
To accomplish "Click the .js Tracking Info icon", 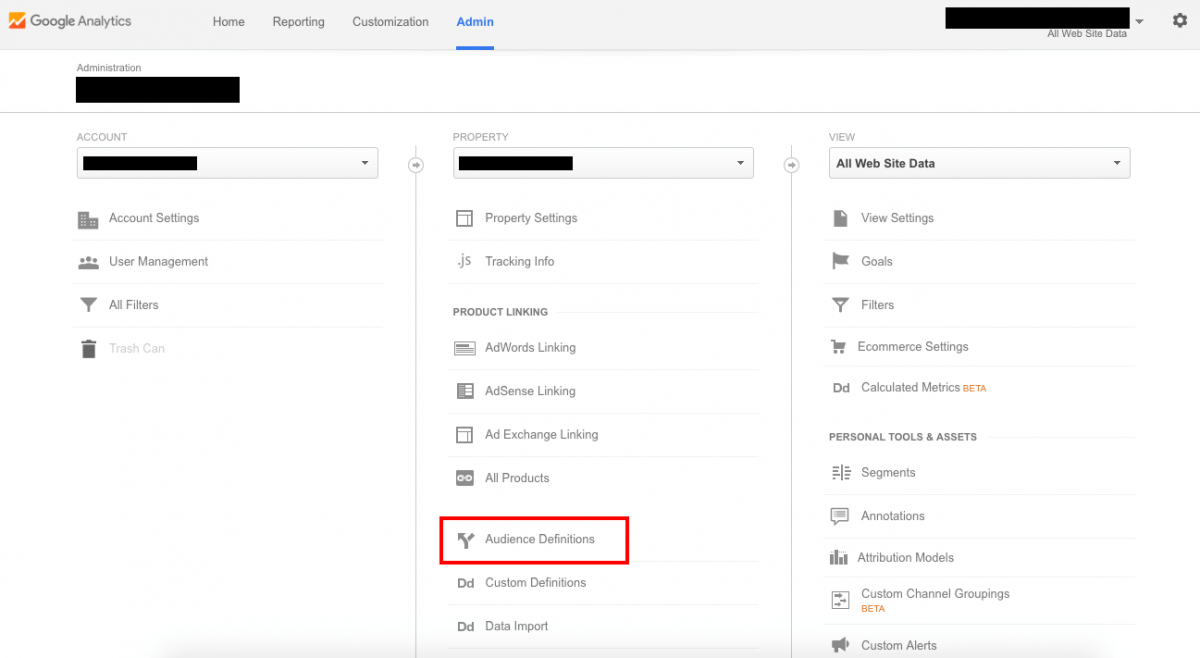I will point(464,261).
